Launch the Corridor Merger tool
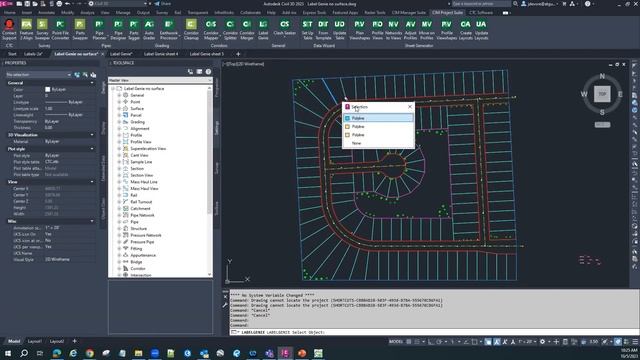Image resolution: width=640 pixels, height=360 pixels. [x=247, y=29]
